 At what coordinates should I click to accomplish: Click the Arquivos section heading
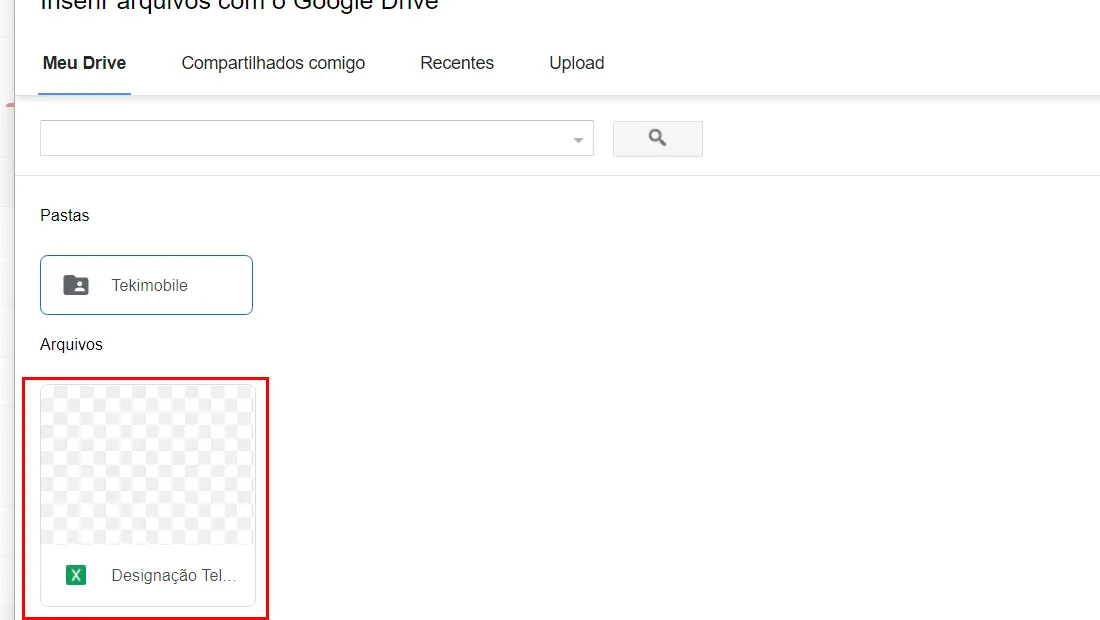click(x=72, y=344)
